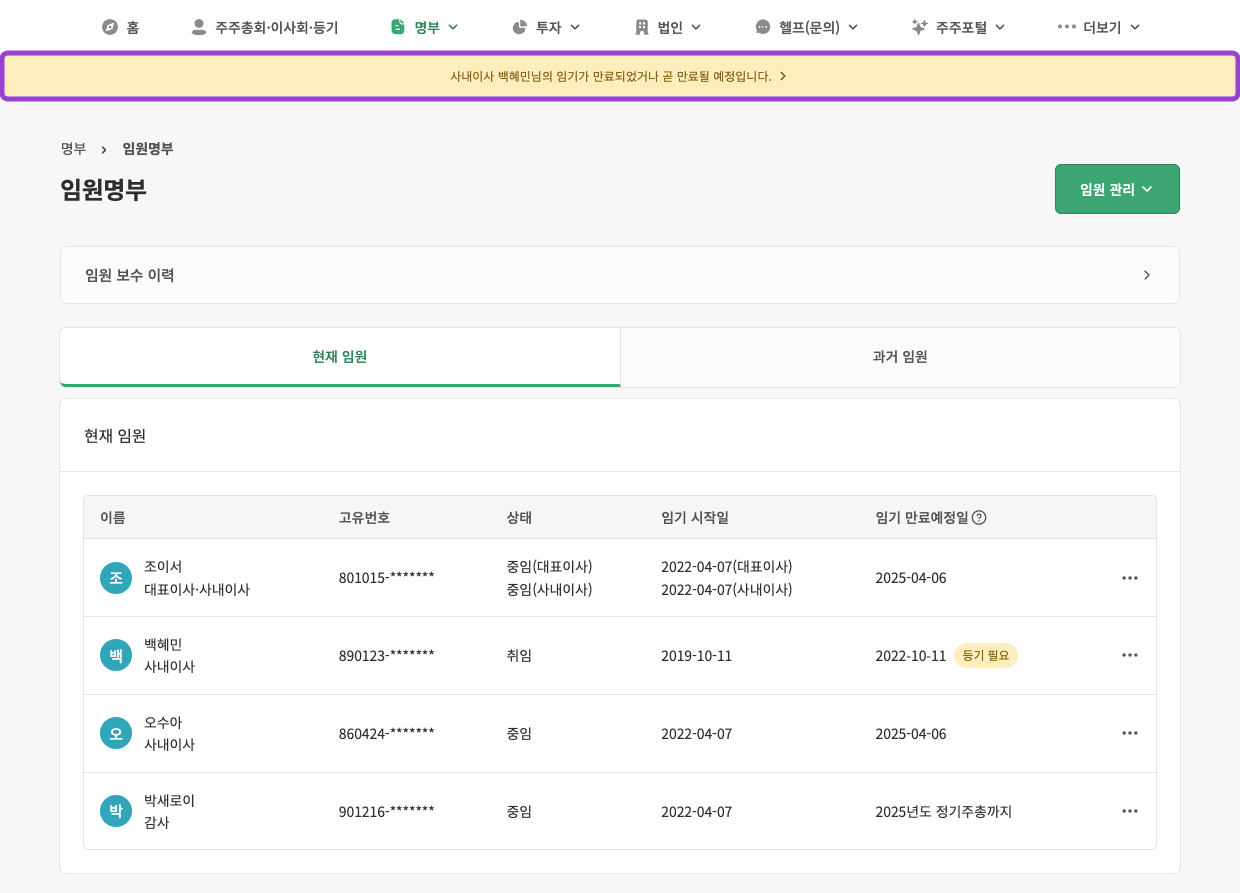Open the row actions menu for 박새로이
Viewport: 1240px width, 893px height.
coord(1130,811)
